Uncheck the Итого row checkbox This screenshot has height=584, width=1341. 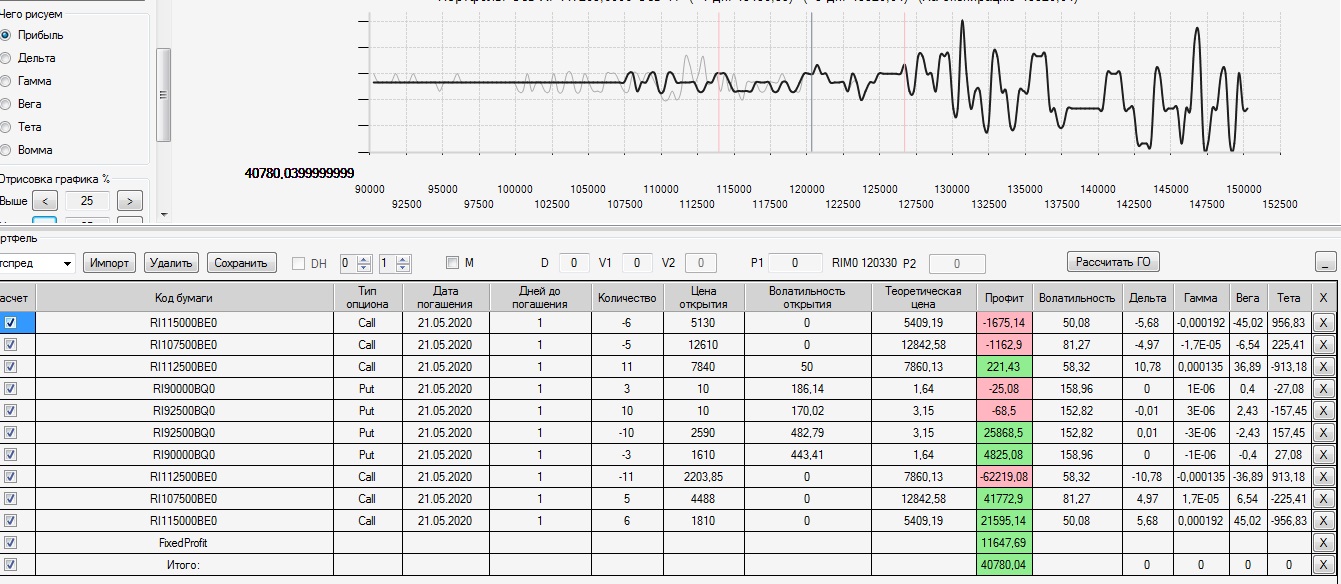coord(10,564)
